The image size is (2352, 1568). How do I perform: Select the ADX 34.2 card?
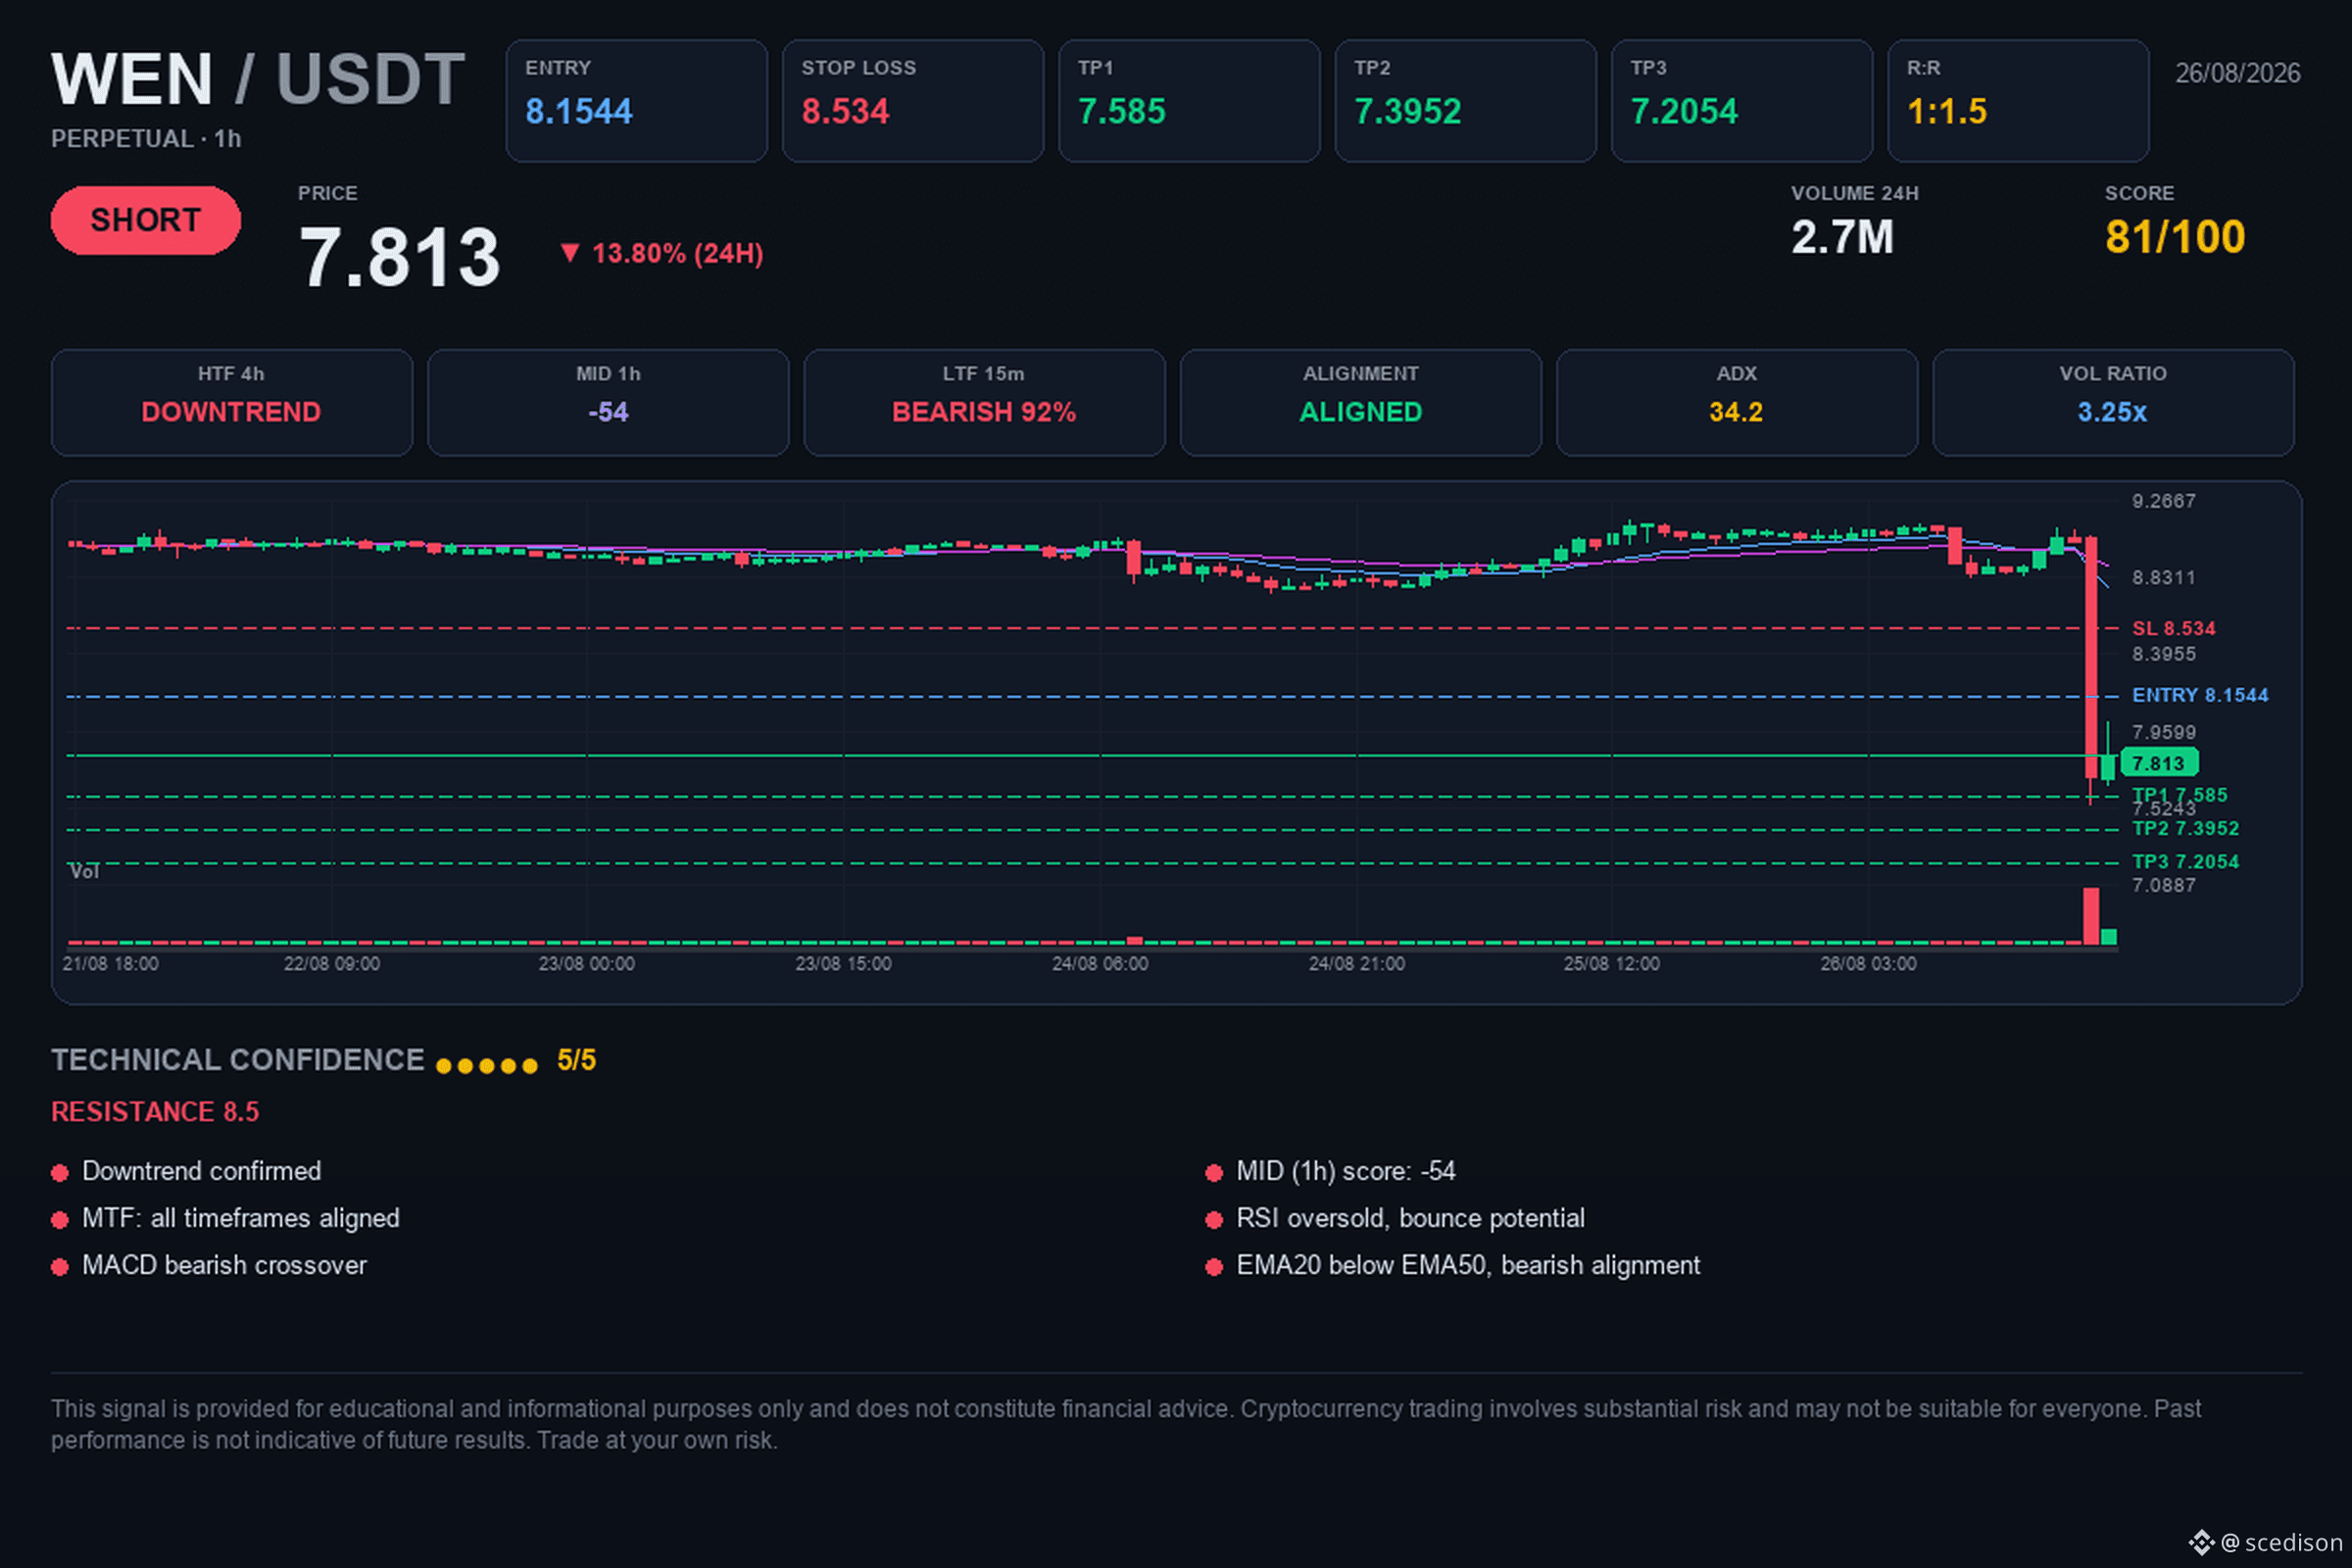click(1737, 402)
